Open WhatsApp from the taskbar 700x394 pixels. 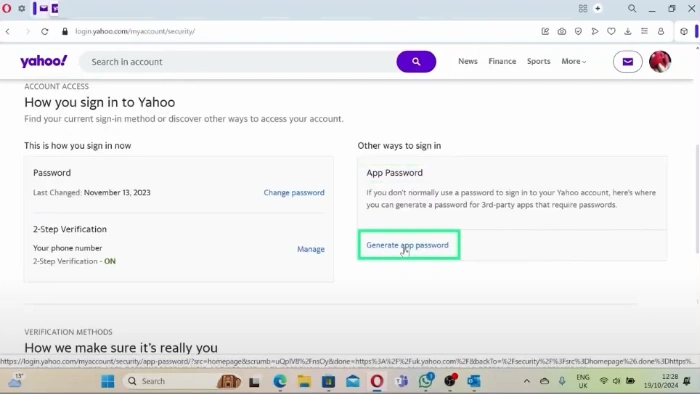[x=426, y=381]
